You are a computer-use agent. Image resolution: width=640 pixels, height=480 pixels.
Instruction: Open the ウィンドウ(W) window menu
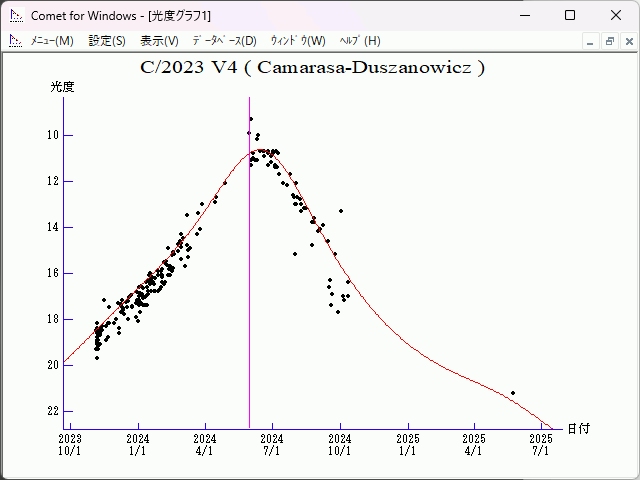[x=298, y=41]
